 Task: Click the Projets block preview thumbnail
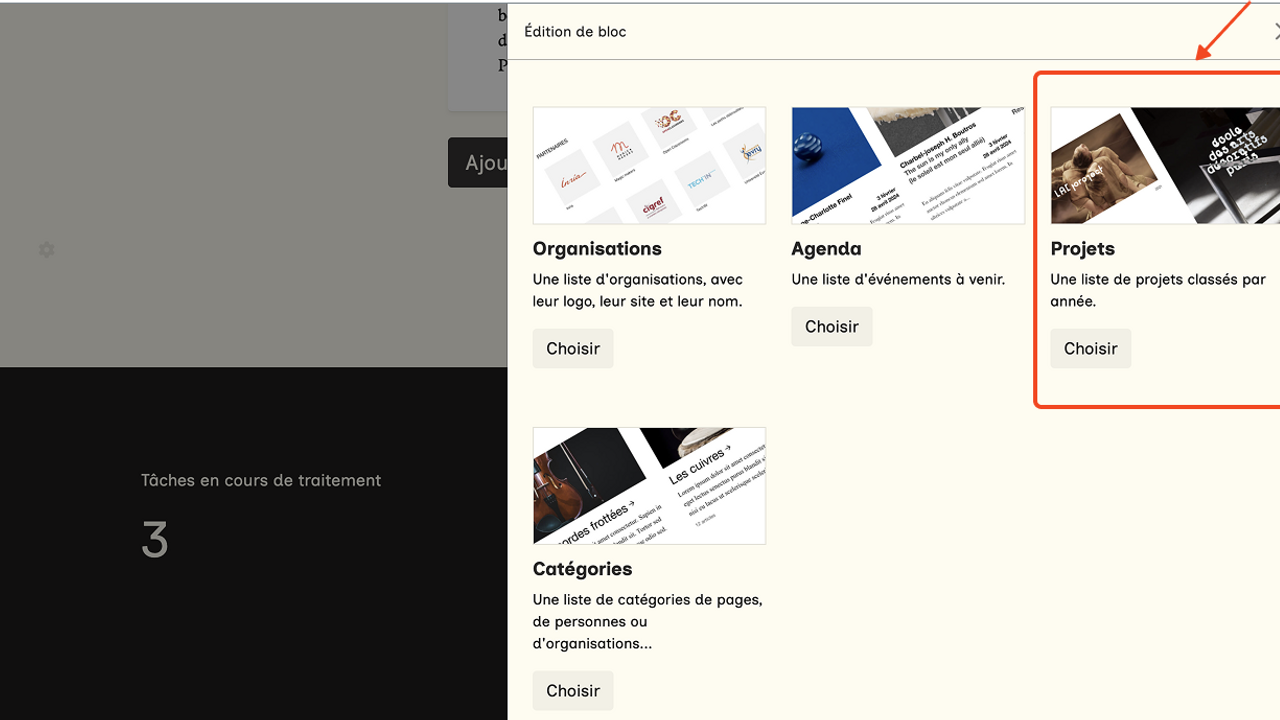click(x=1165, y=165)
